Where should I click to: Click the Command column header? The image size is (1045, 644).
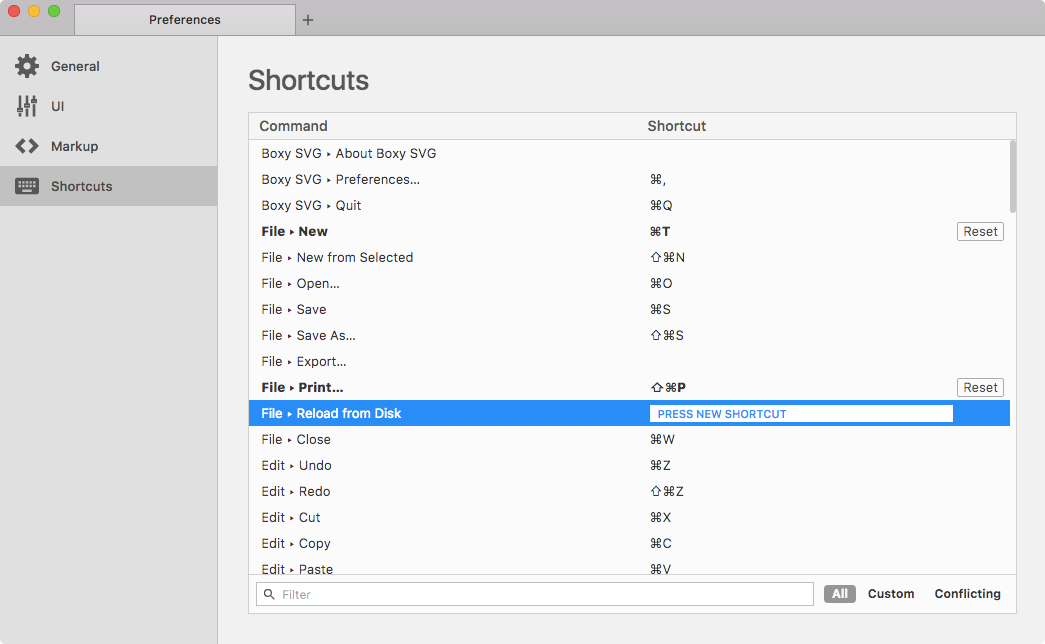[x=293, y=126]
